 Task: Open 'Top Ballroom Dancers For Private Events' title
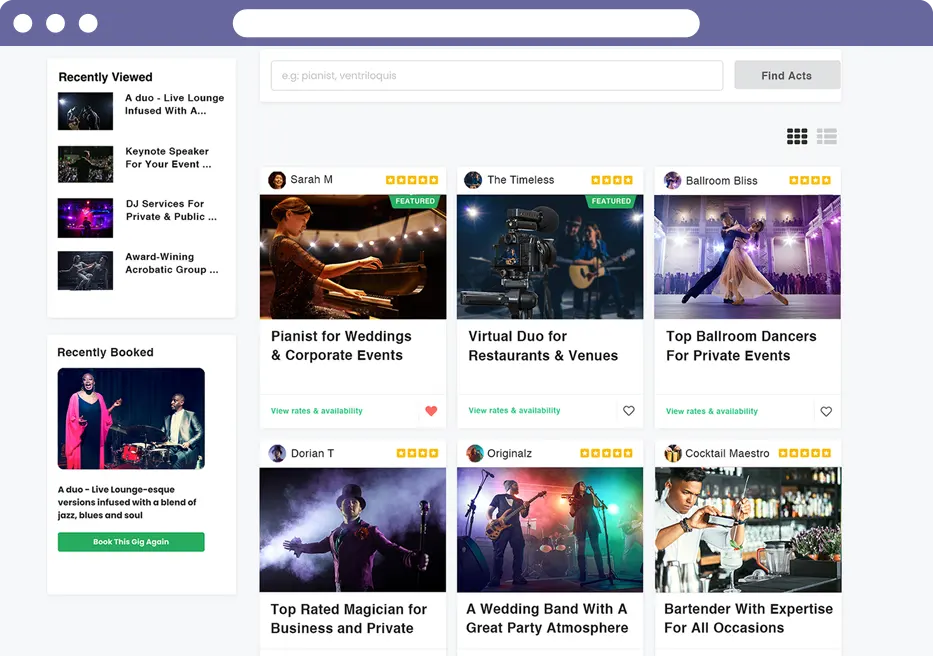(741, 346)
